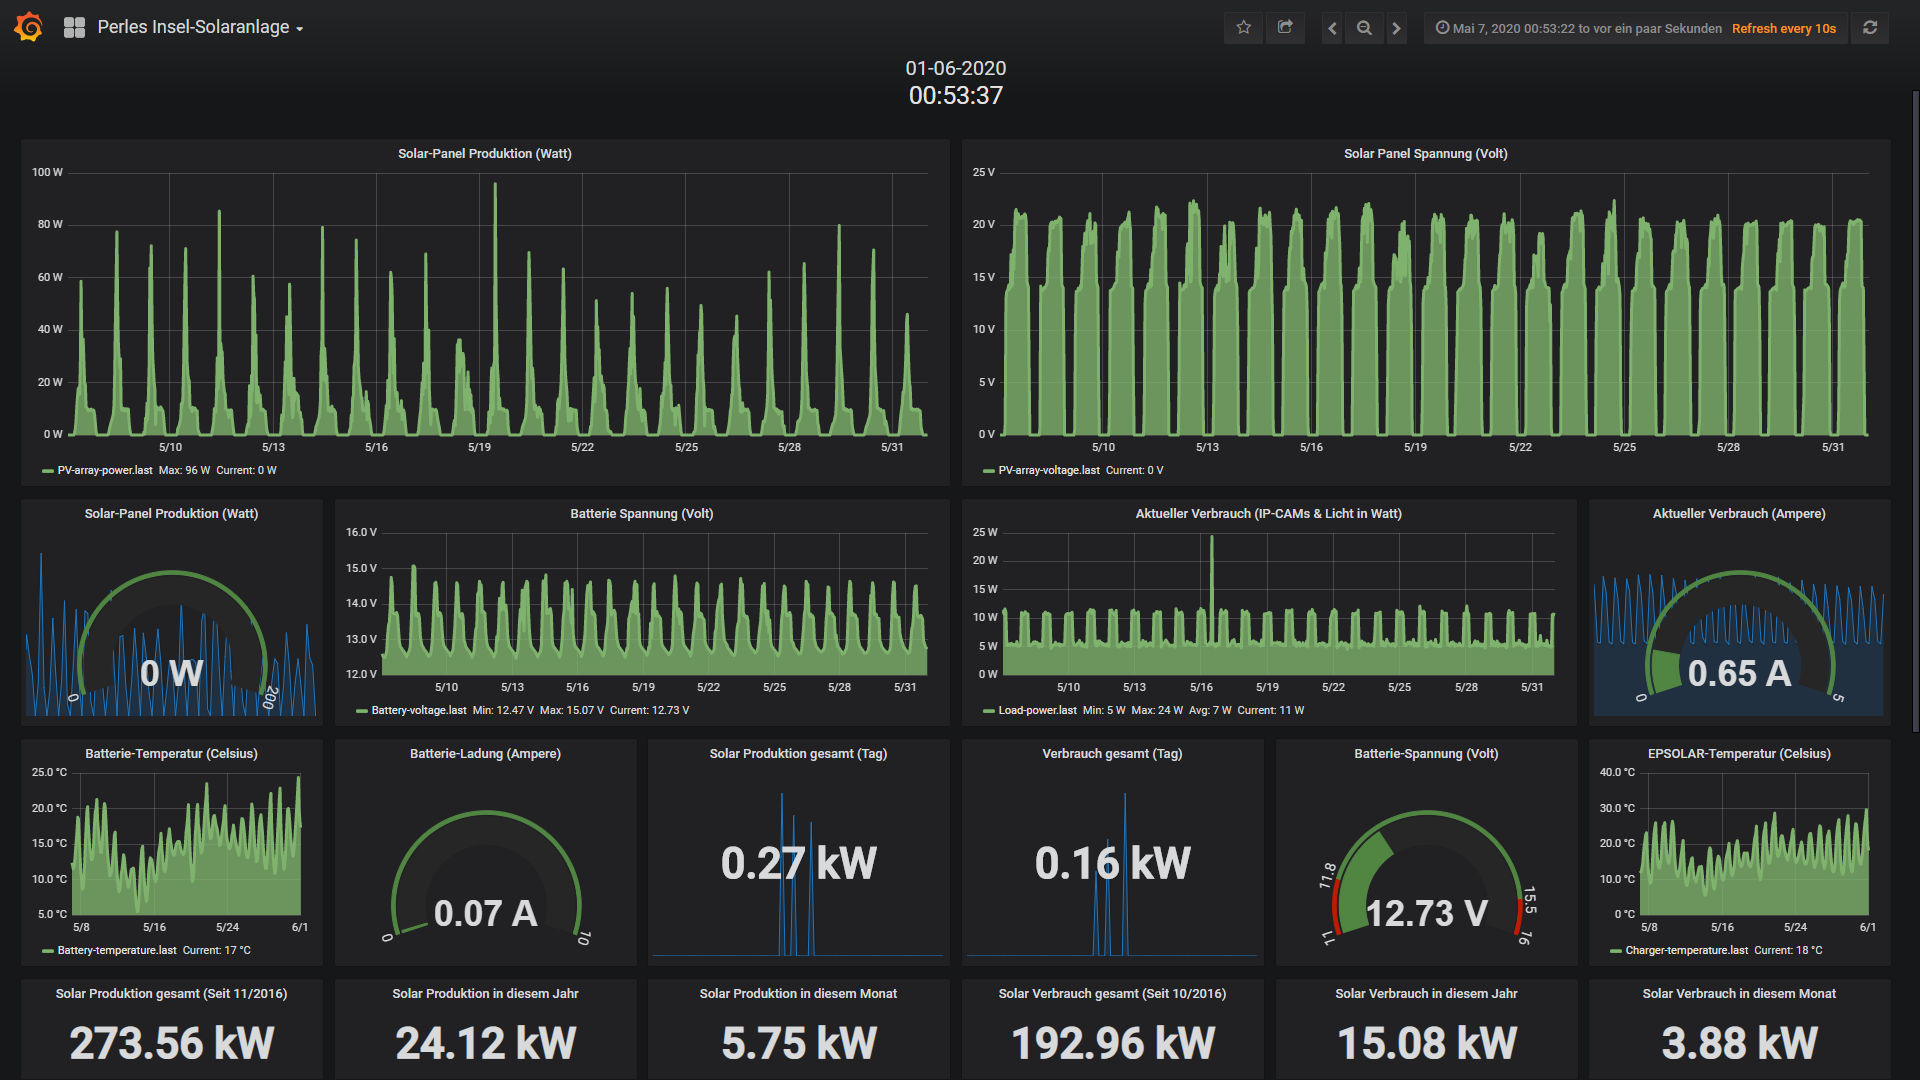Click Aktueller Verbrauch (Ampere) panel title
This screenshot has width=1920, height=1080.
coord(1738,513)
